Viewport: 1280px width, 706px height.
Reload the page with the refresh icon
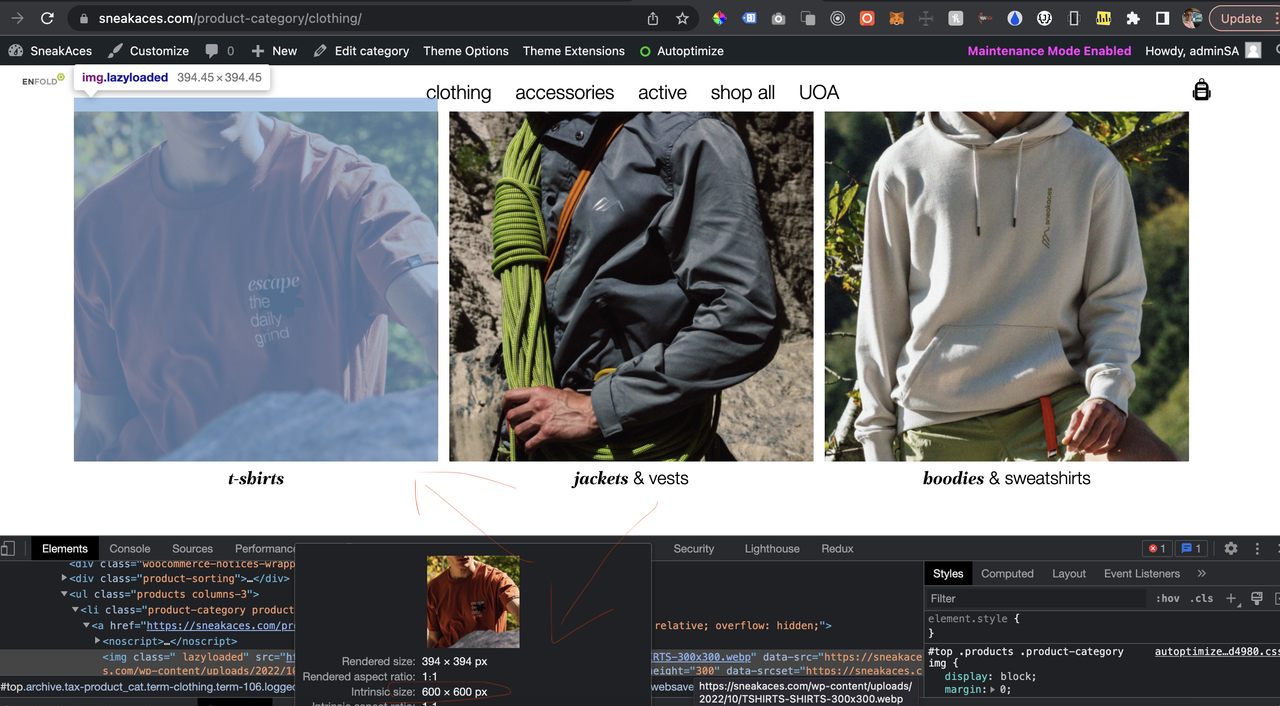(47, 18)
